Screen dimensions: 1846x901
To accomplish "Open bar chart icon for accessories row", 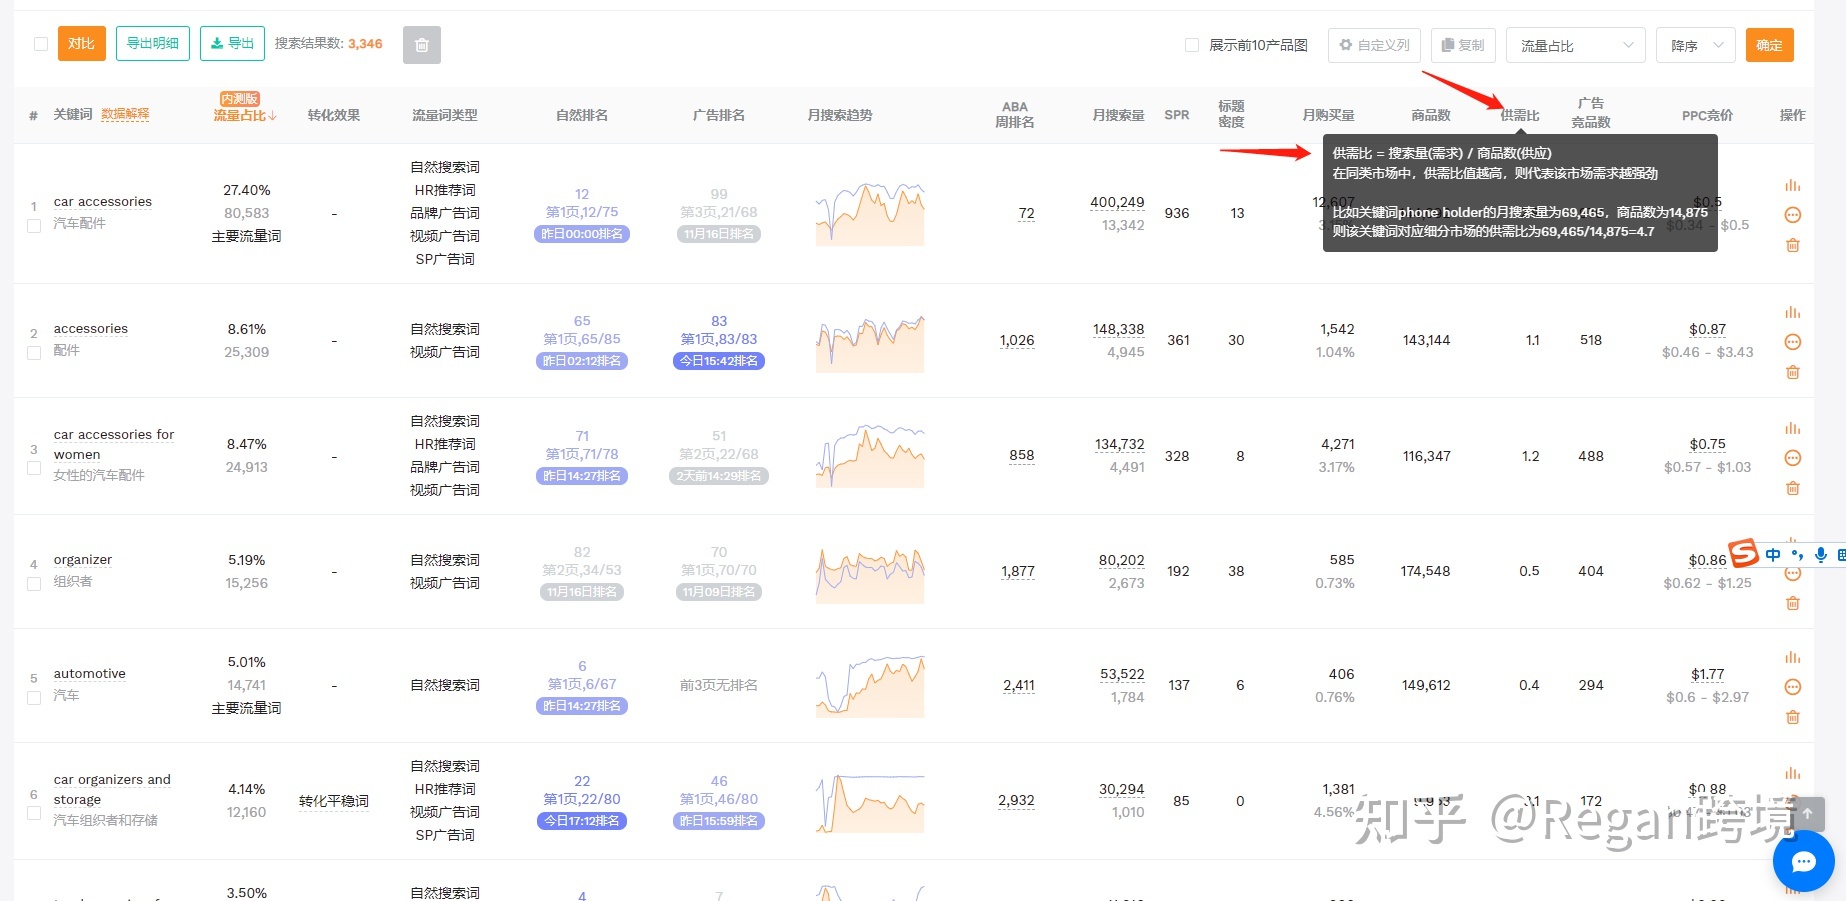I will [1792, 313].
